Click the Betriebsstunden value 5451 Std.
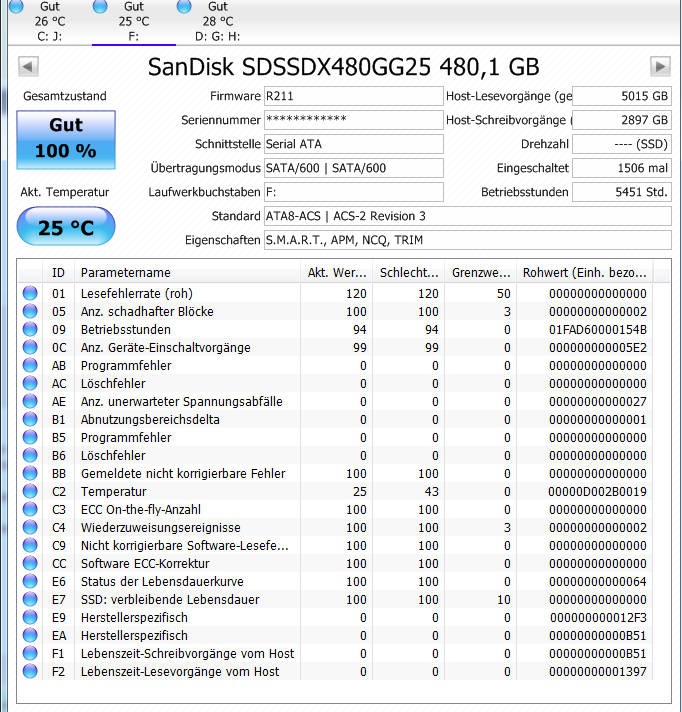The width and height of the screenshot is (682, 712). (622, 192)
